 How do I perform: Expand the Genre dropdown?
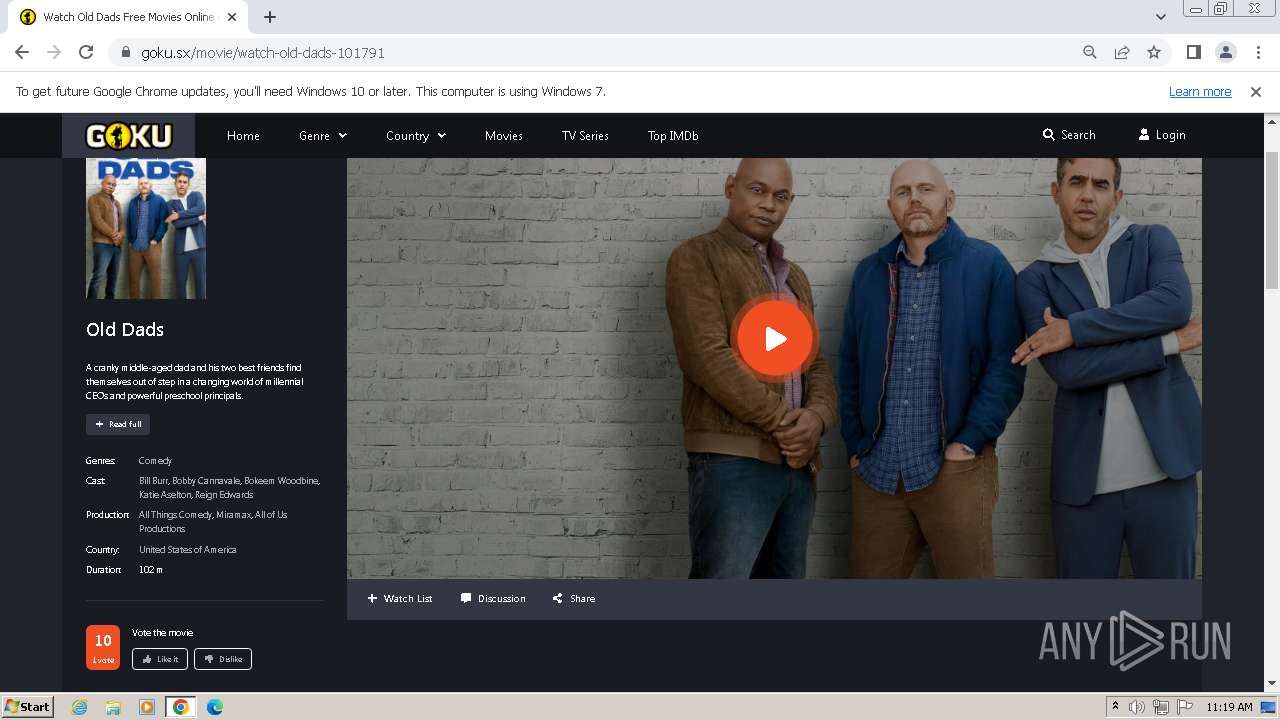coord(322,135)
